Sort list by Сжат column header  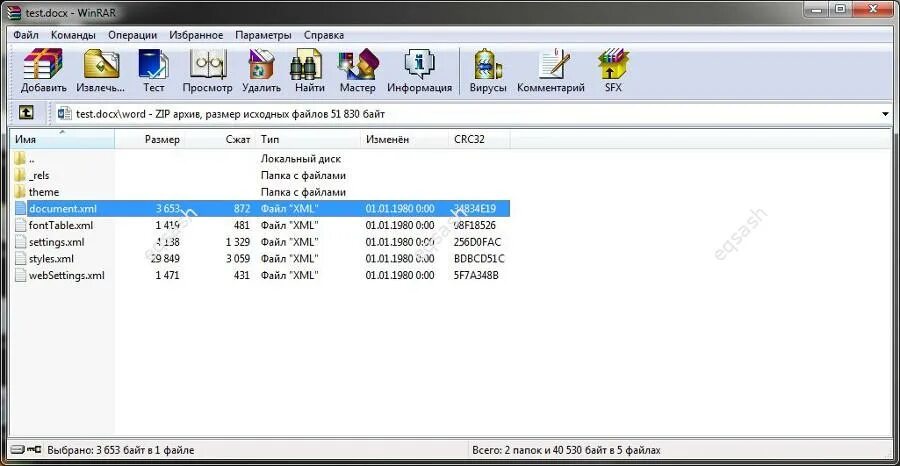[x=220, y=139]
